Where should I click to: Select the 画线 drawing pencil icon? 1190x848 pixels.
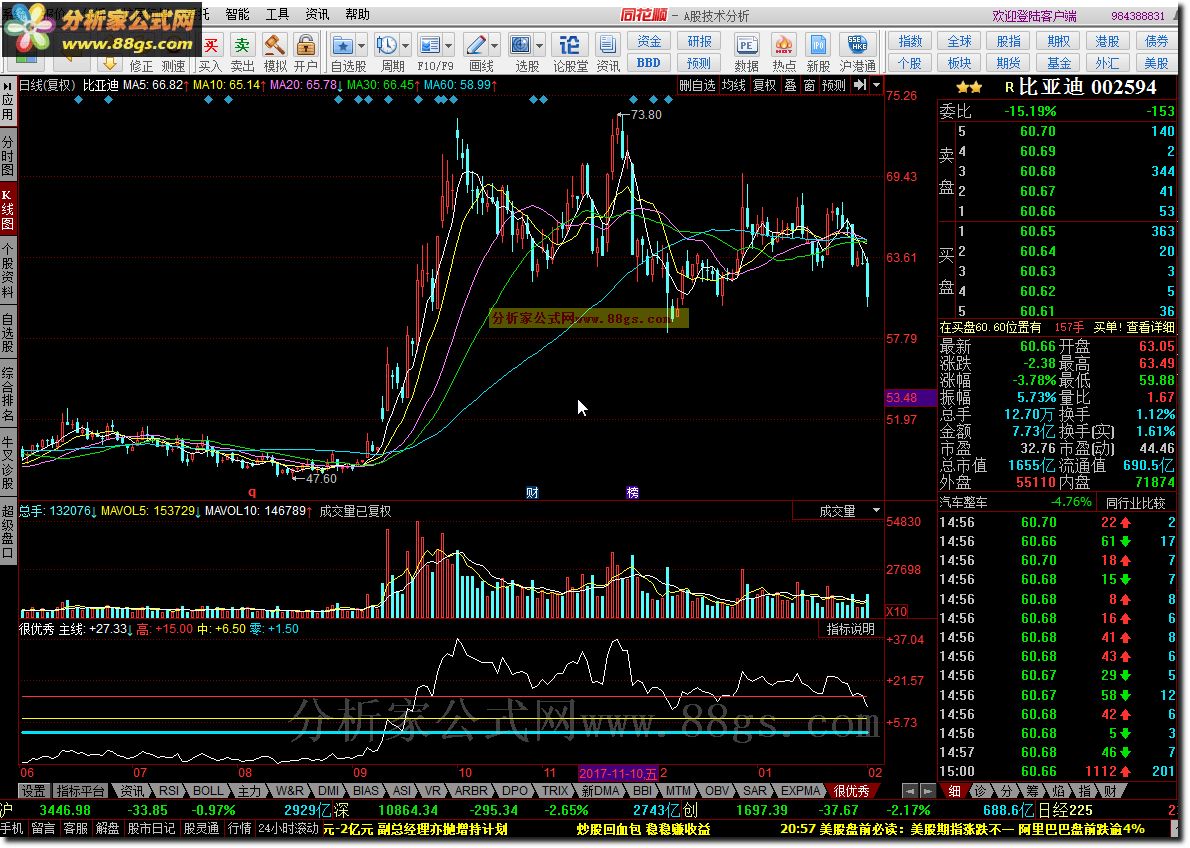(x=476, y=46)
